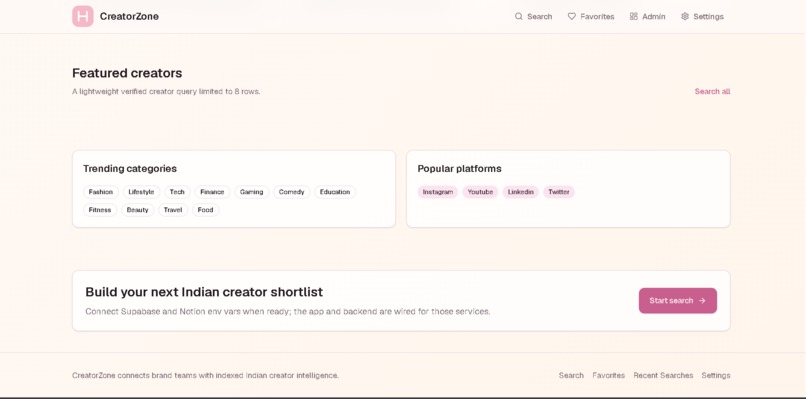Click the magnifier icon beside Search in header
This screenshot has width=806, height=399.
[519, 16]
